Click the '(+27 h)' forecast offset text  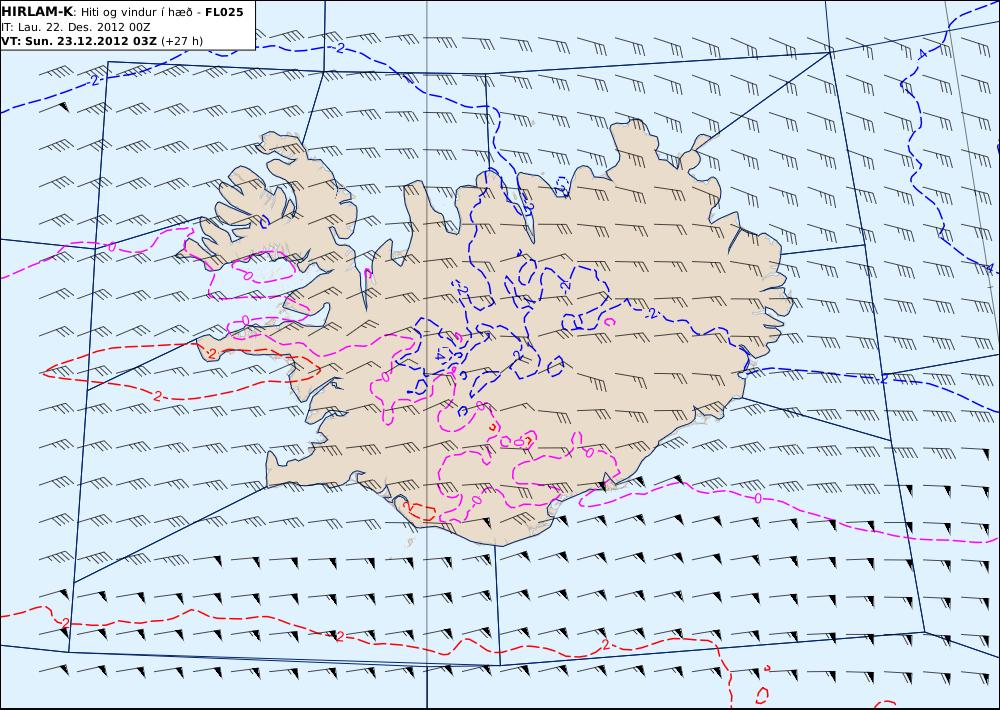[x=182, y=41]
